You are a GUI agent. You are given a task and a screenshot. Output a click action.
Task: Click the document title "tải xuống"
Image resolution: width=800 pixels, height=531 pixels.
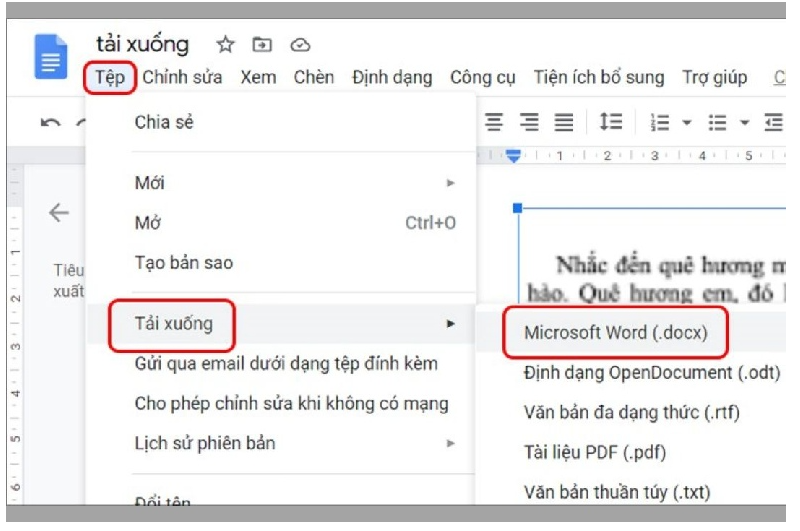pos(142,45)
